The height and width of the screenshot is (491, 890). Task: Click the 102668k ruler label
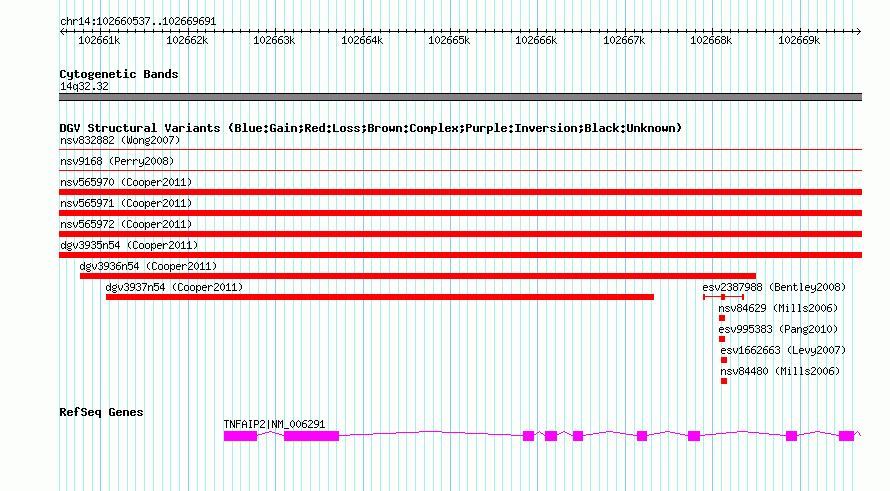pyautogui.click(x=711, y=41)
